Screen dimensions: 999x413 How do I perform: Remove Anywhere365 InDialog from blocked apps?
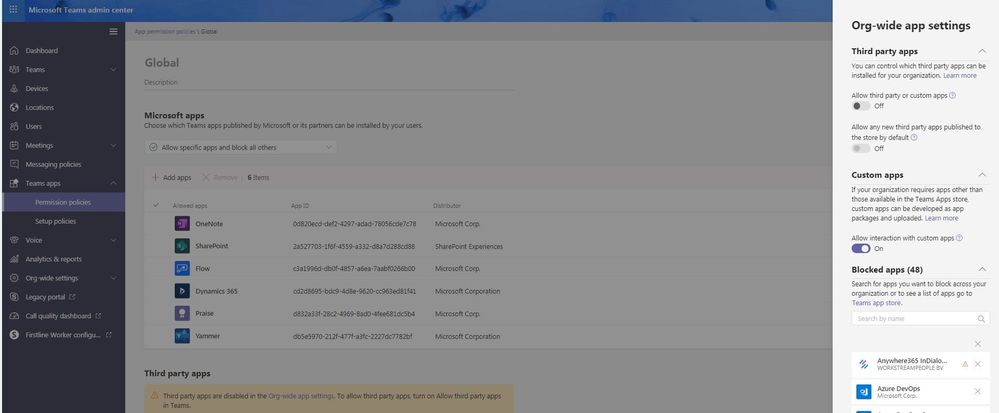(x=978, y=364)
